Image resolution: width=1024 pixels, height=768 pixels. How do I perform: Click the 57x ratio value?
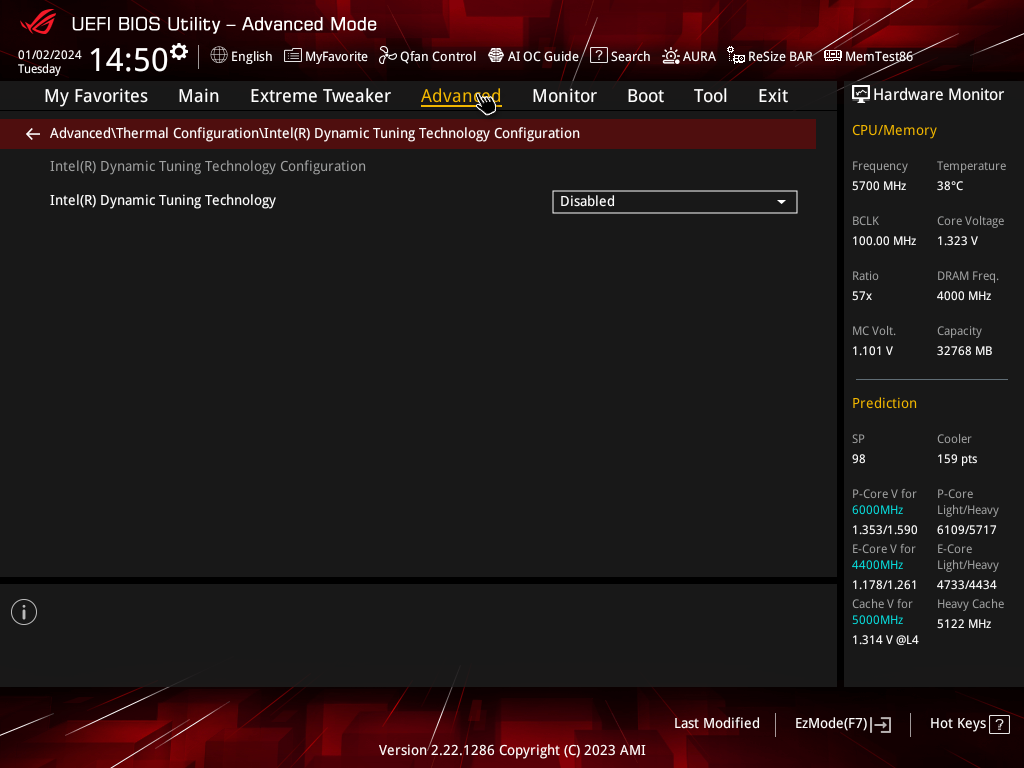861,296
